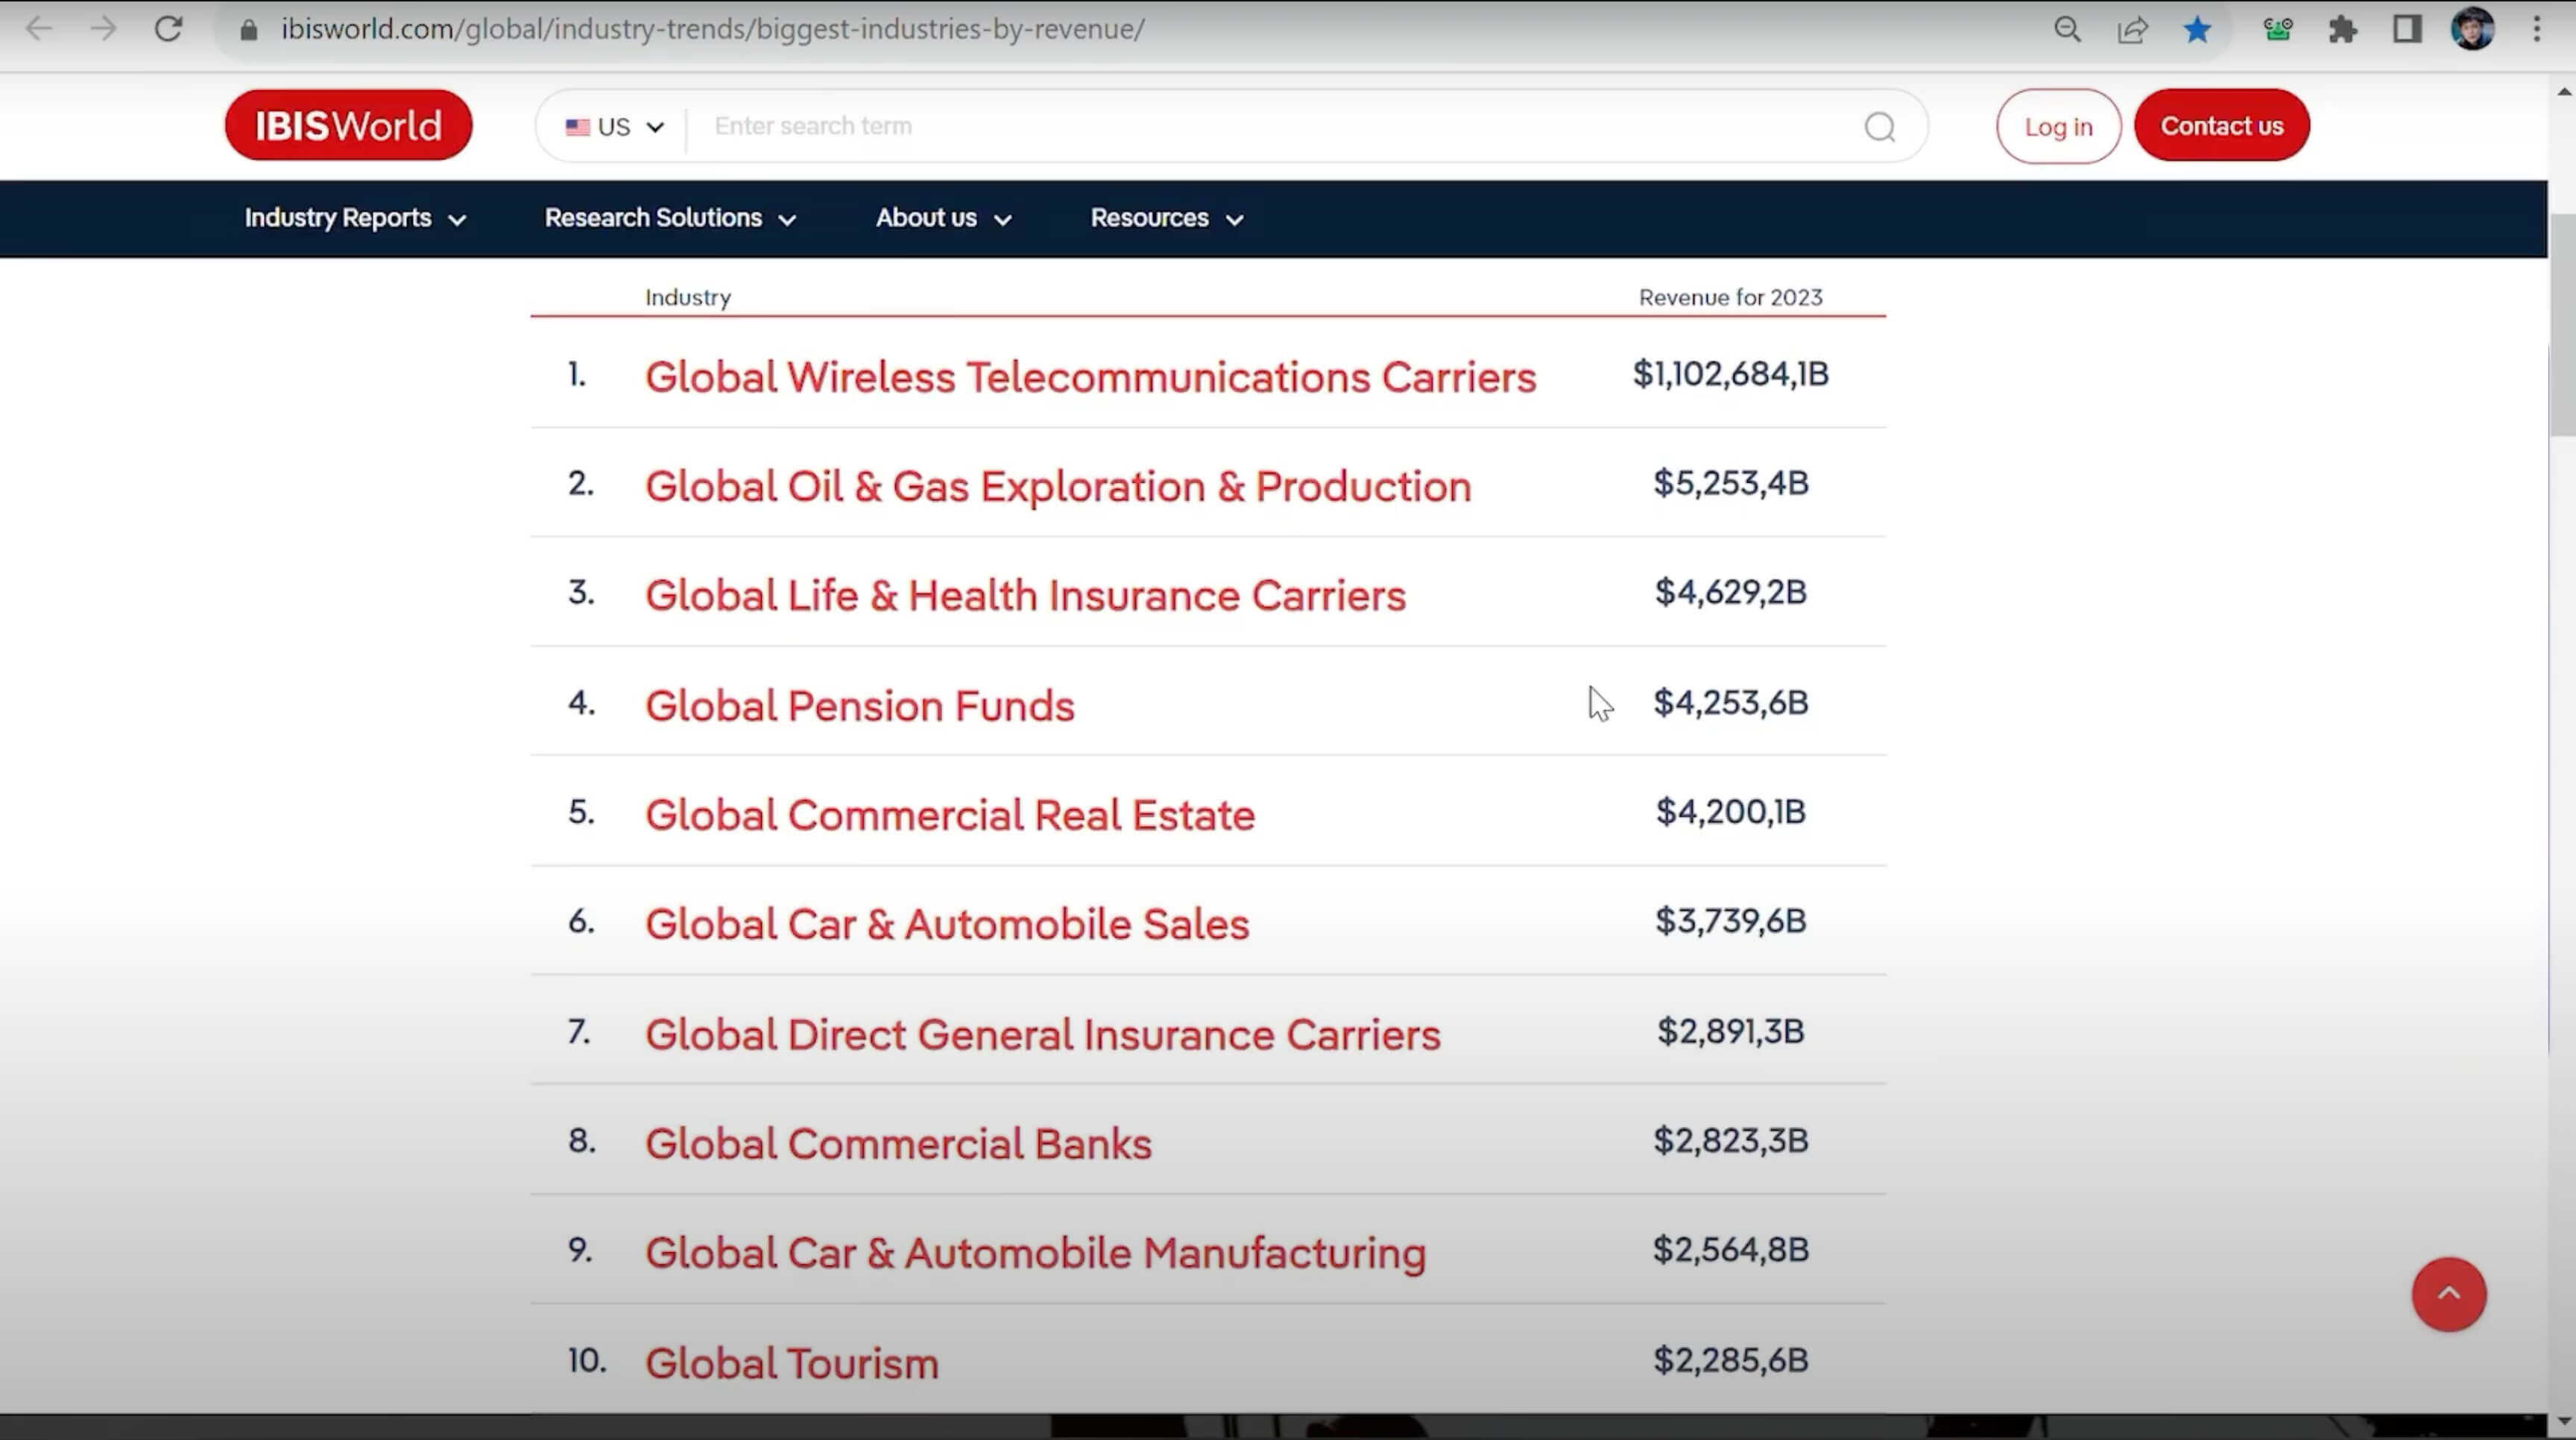Click the page vertical scrollbar thumb

coord(2562,325)
